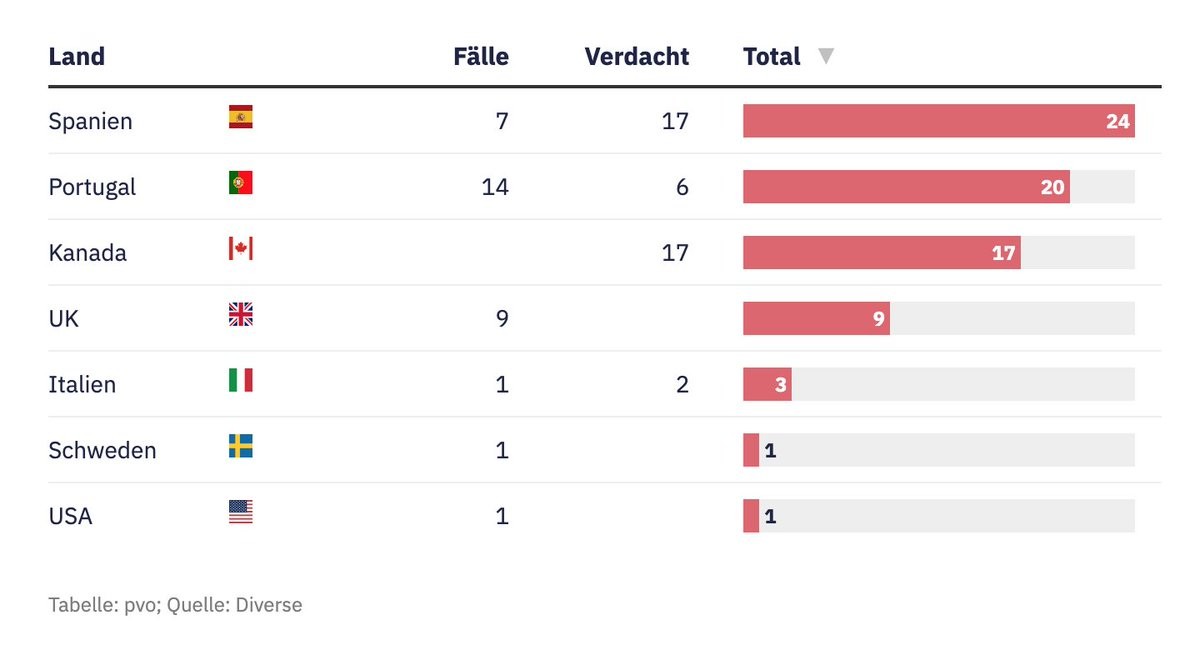Image resolution: width=1200 pixels, height=665 pixels.
Task: Click the Portugal flag icon
Action: pos(240,183)
